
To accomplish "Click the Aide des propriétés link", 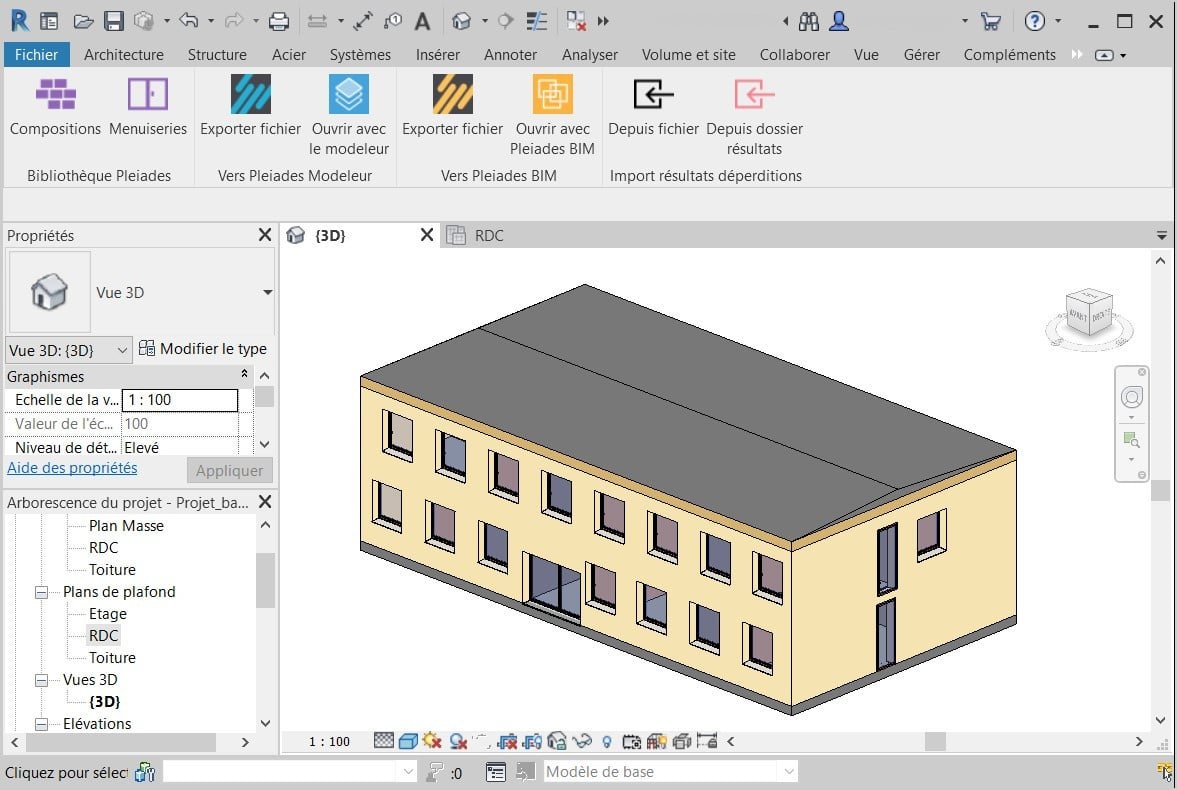I will (x=71, y=467).
